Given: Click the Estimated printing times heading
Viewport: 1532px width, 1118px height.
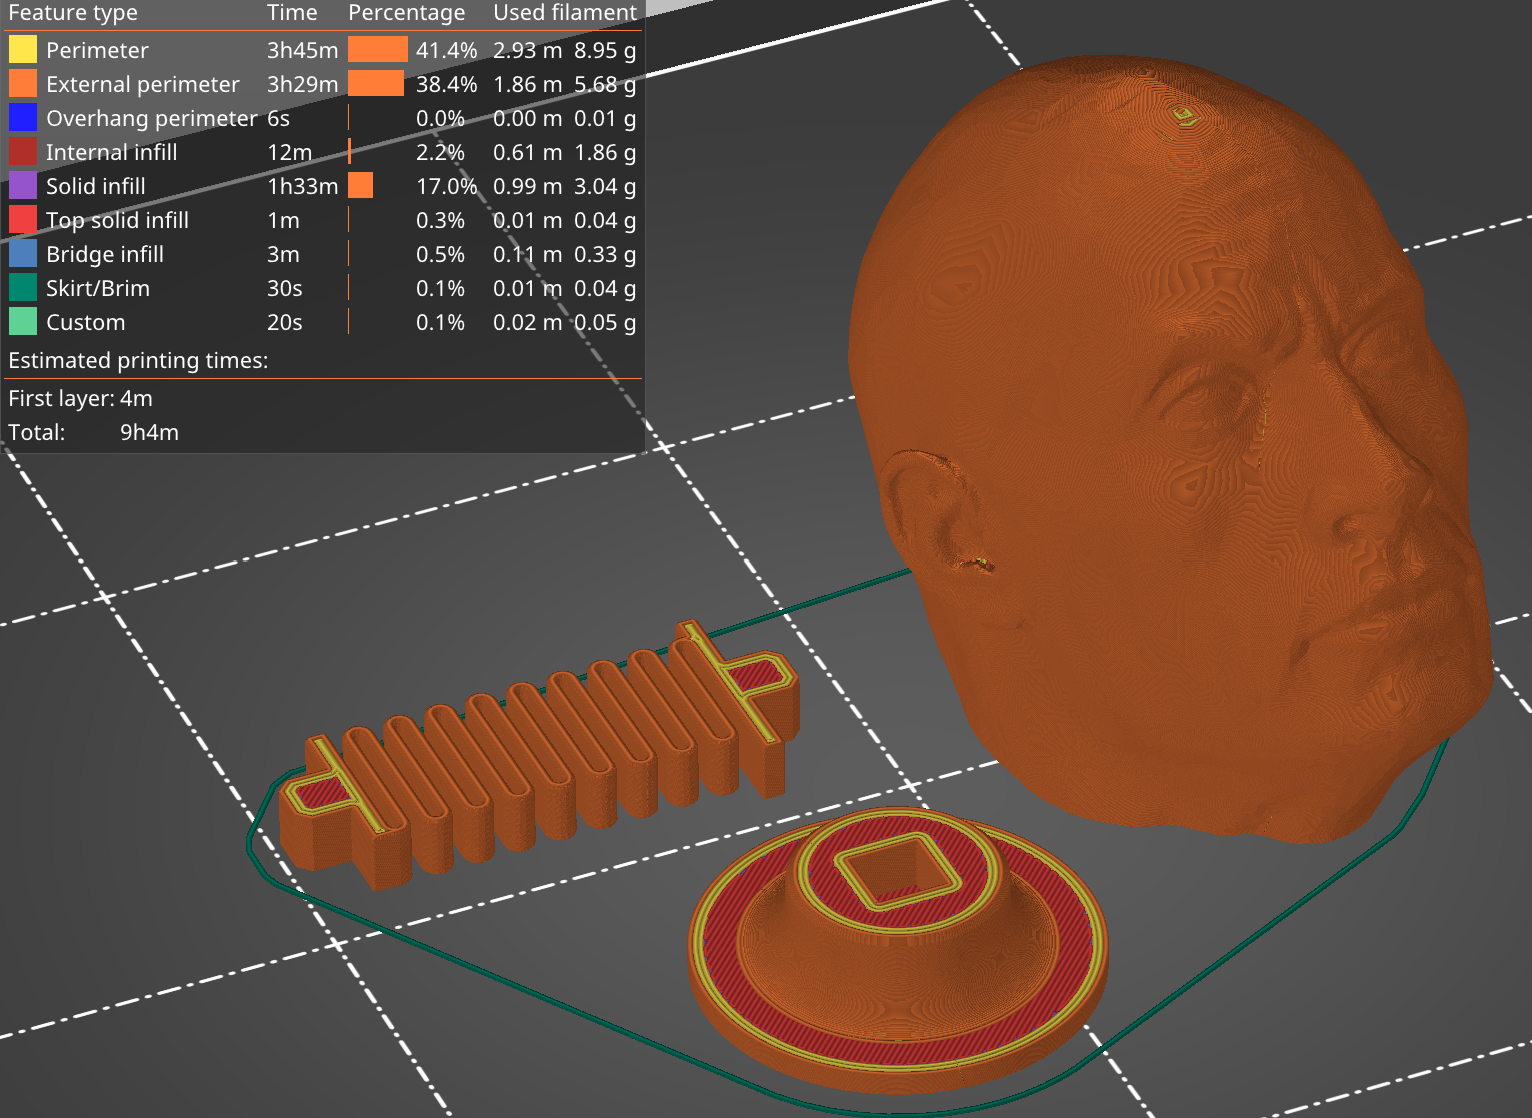Looking at the screenshot, I should pyautogui.click(x=138, y=360).
